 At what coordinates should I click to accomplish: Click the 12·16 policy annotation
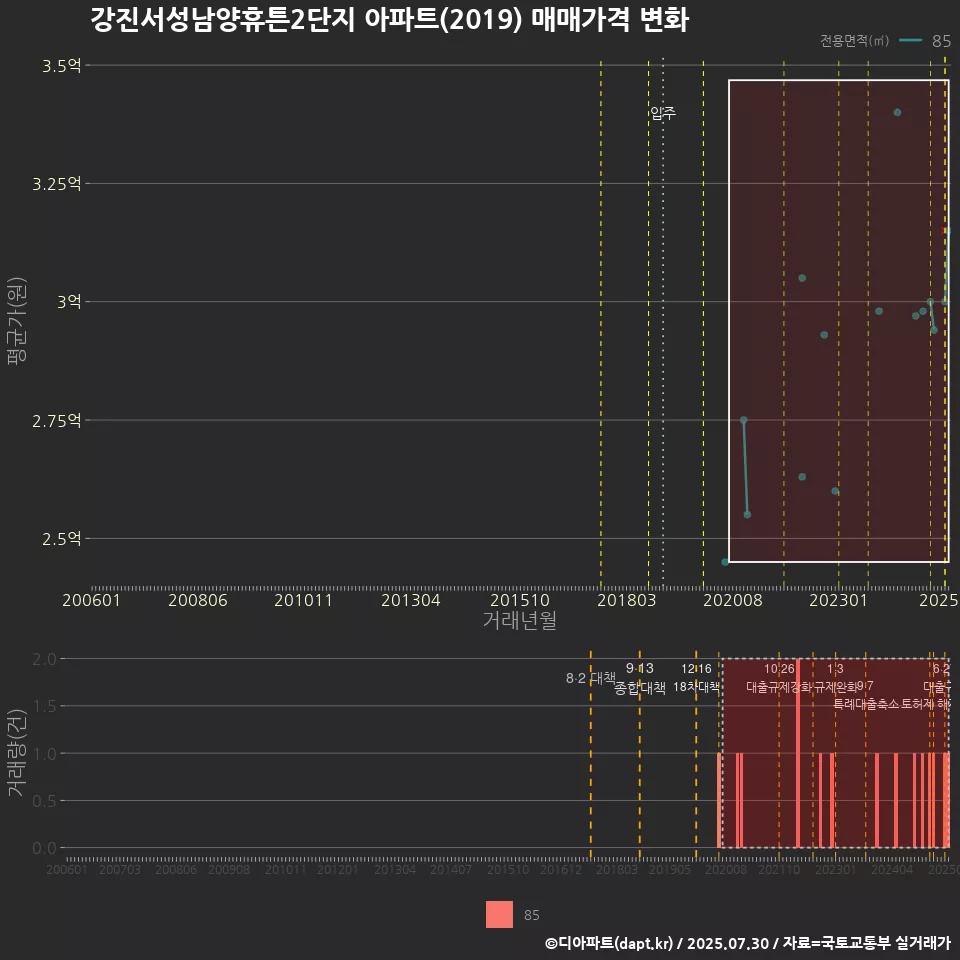point(696,669)
